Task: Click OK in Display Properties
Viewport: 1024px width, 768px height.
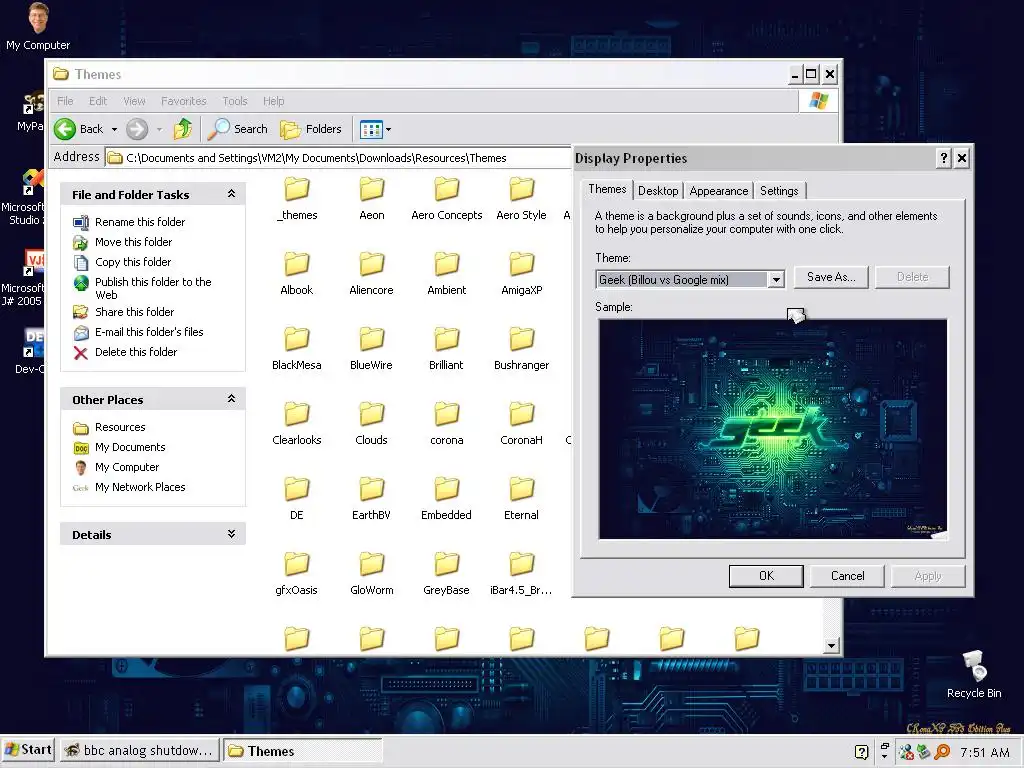Action: pos(766,576)
